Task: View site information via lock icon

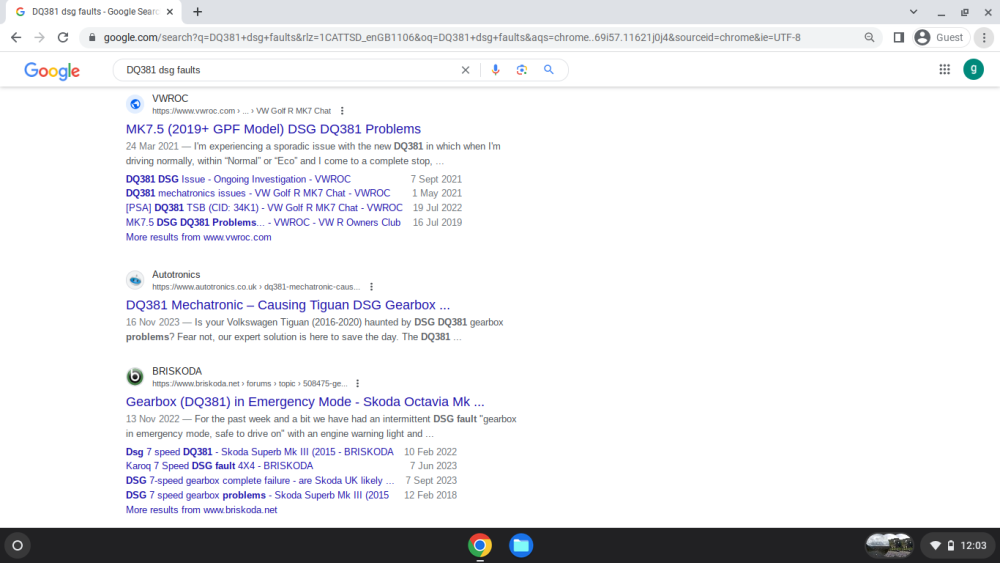Action: (92, 38)
